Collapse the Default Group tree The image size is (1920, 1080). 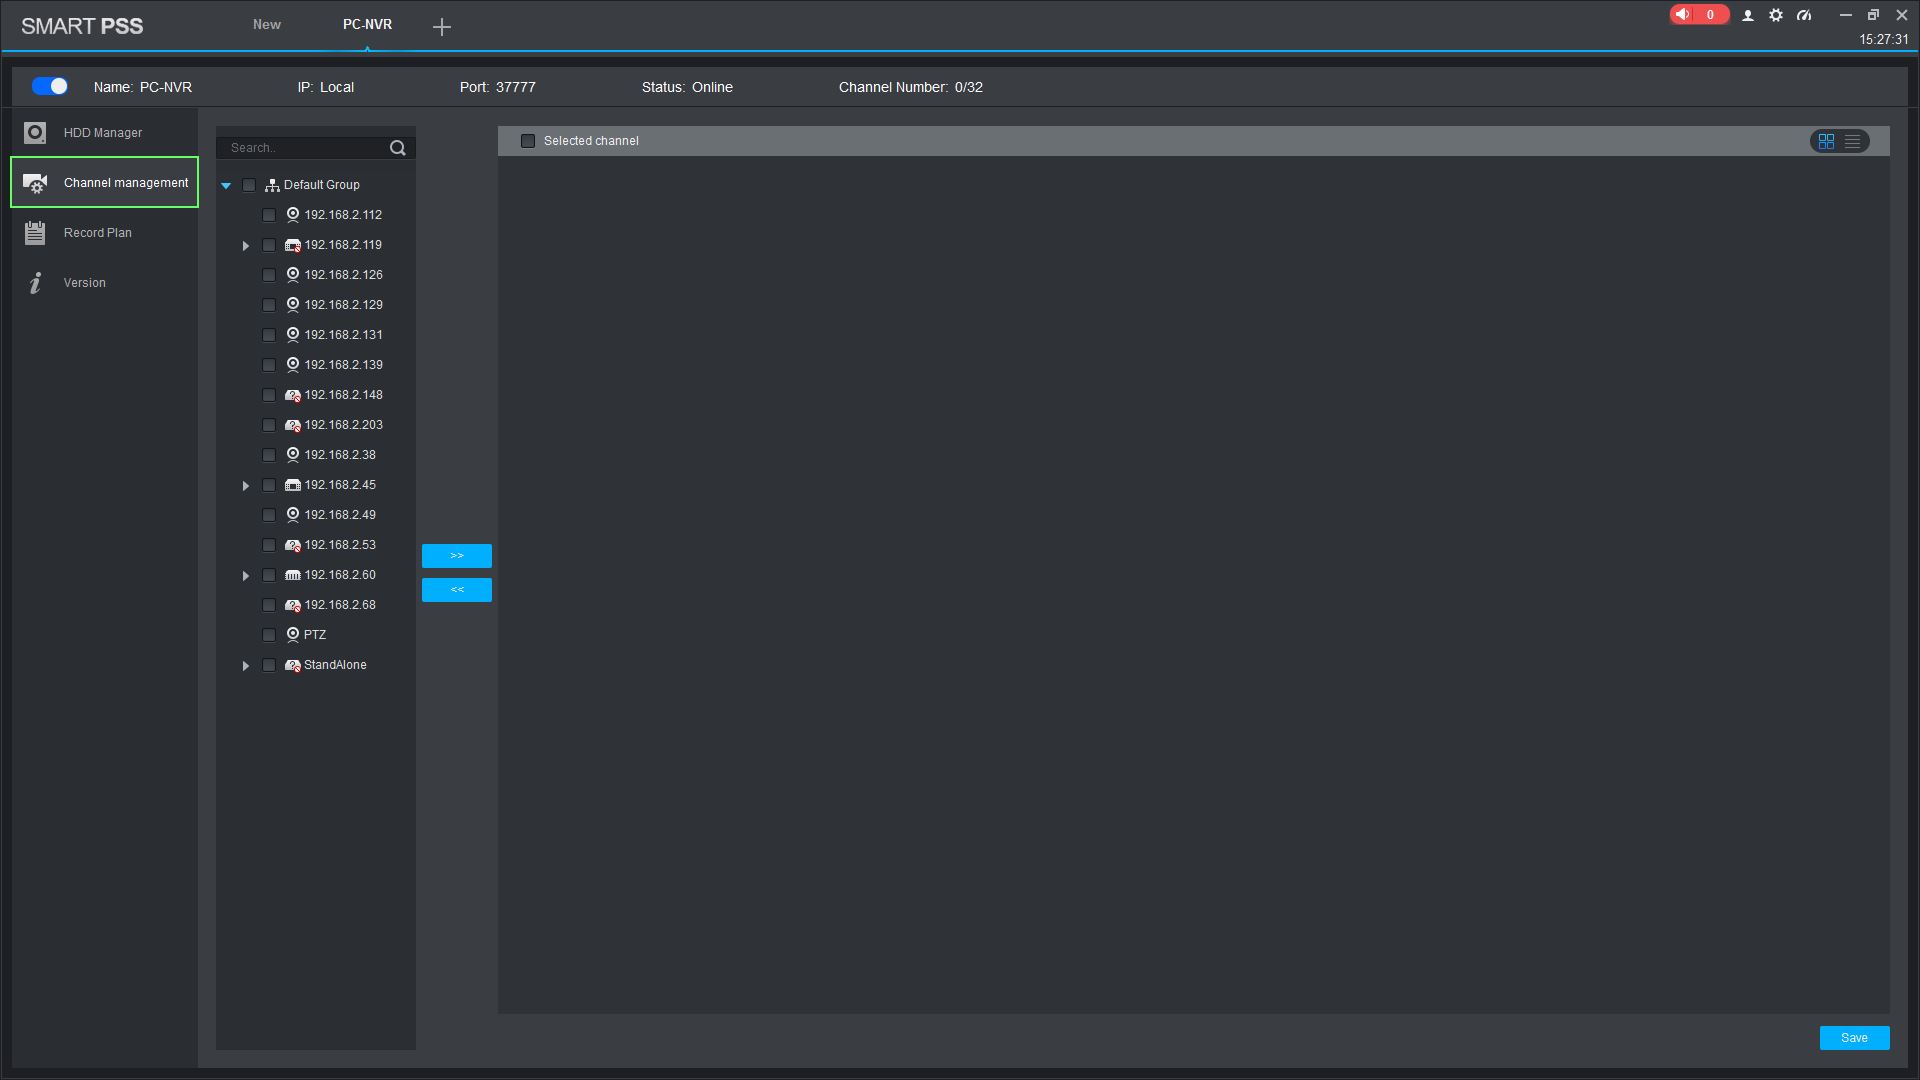[x=226, y=185]
